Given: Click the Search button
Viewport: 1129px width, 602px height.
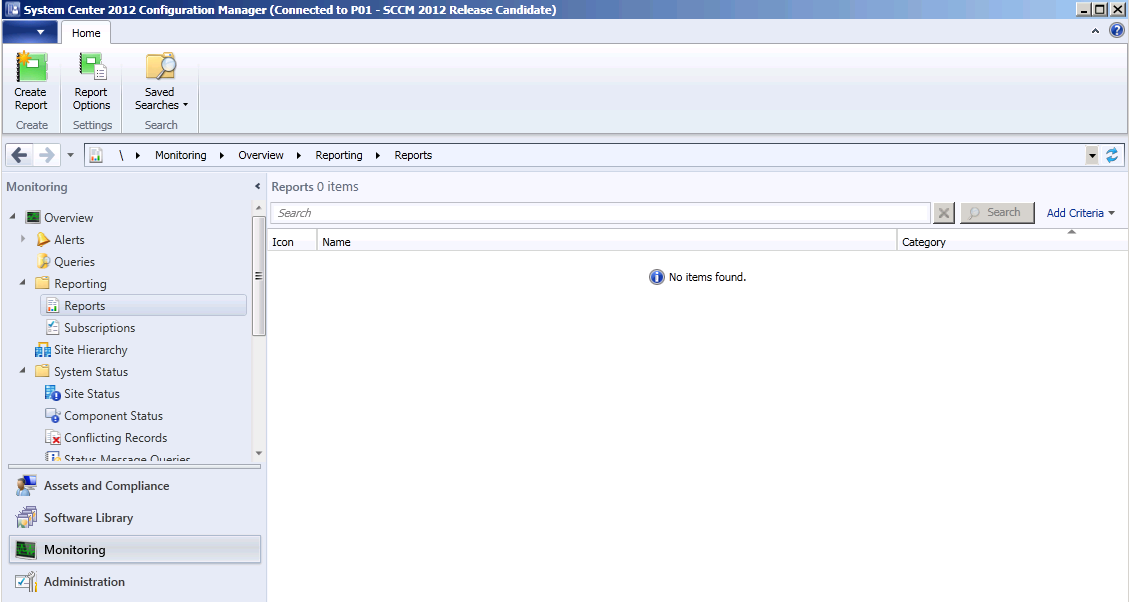Looking at the screenshot, I should coord(997,213).
